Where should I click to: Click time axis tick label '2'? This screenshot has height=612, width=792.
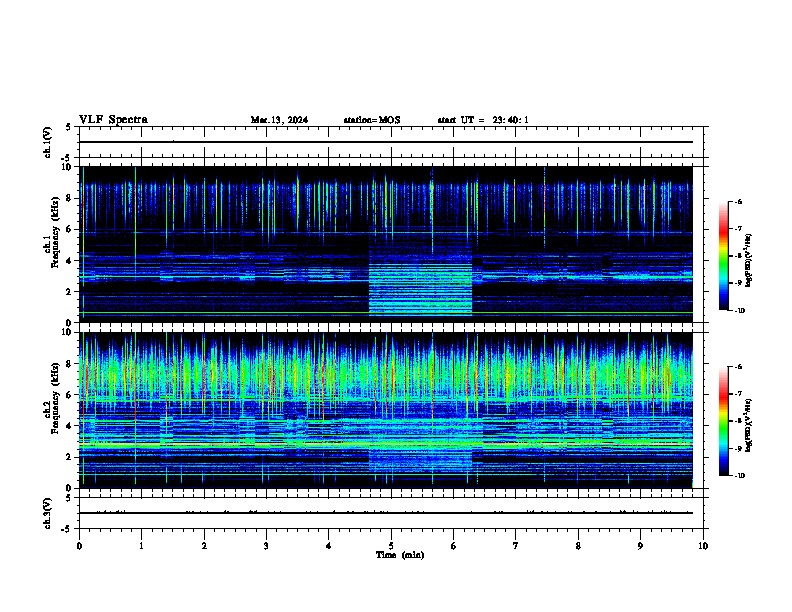(x=204, y=546)
